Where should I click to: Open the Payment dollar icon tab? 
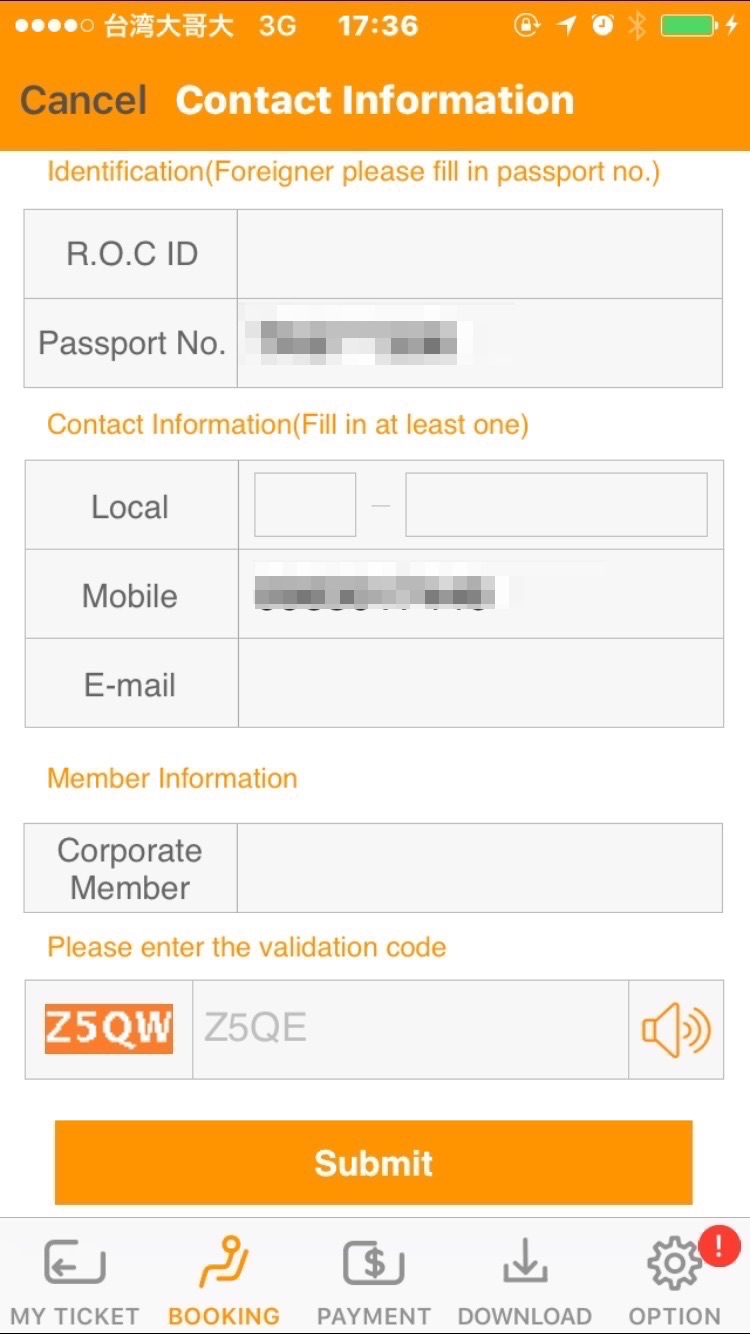coord(373,1264)
